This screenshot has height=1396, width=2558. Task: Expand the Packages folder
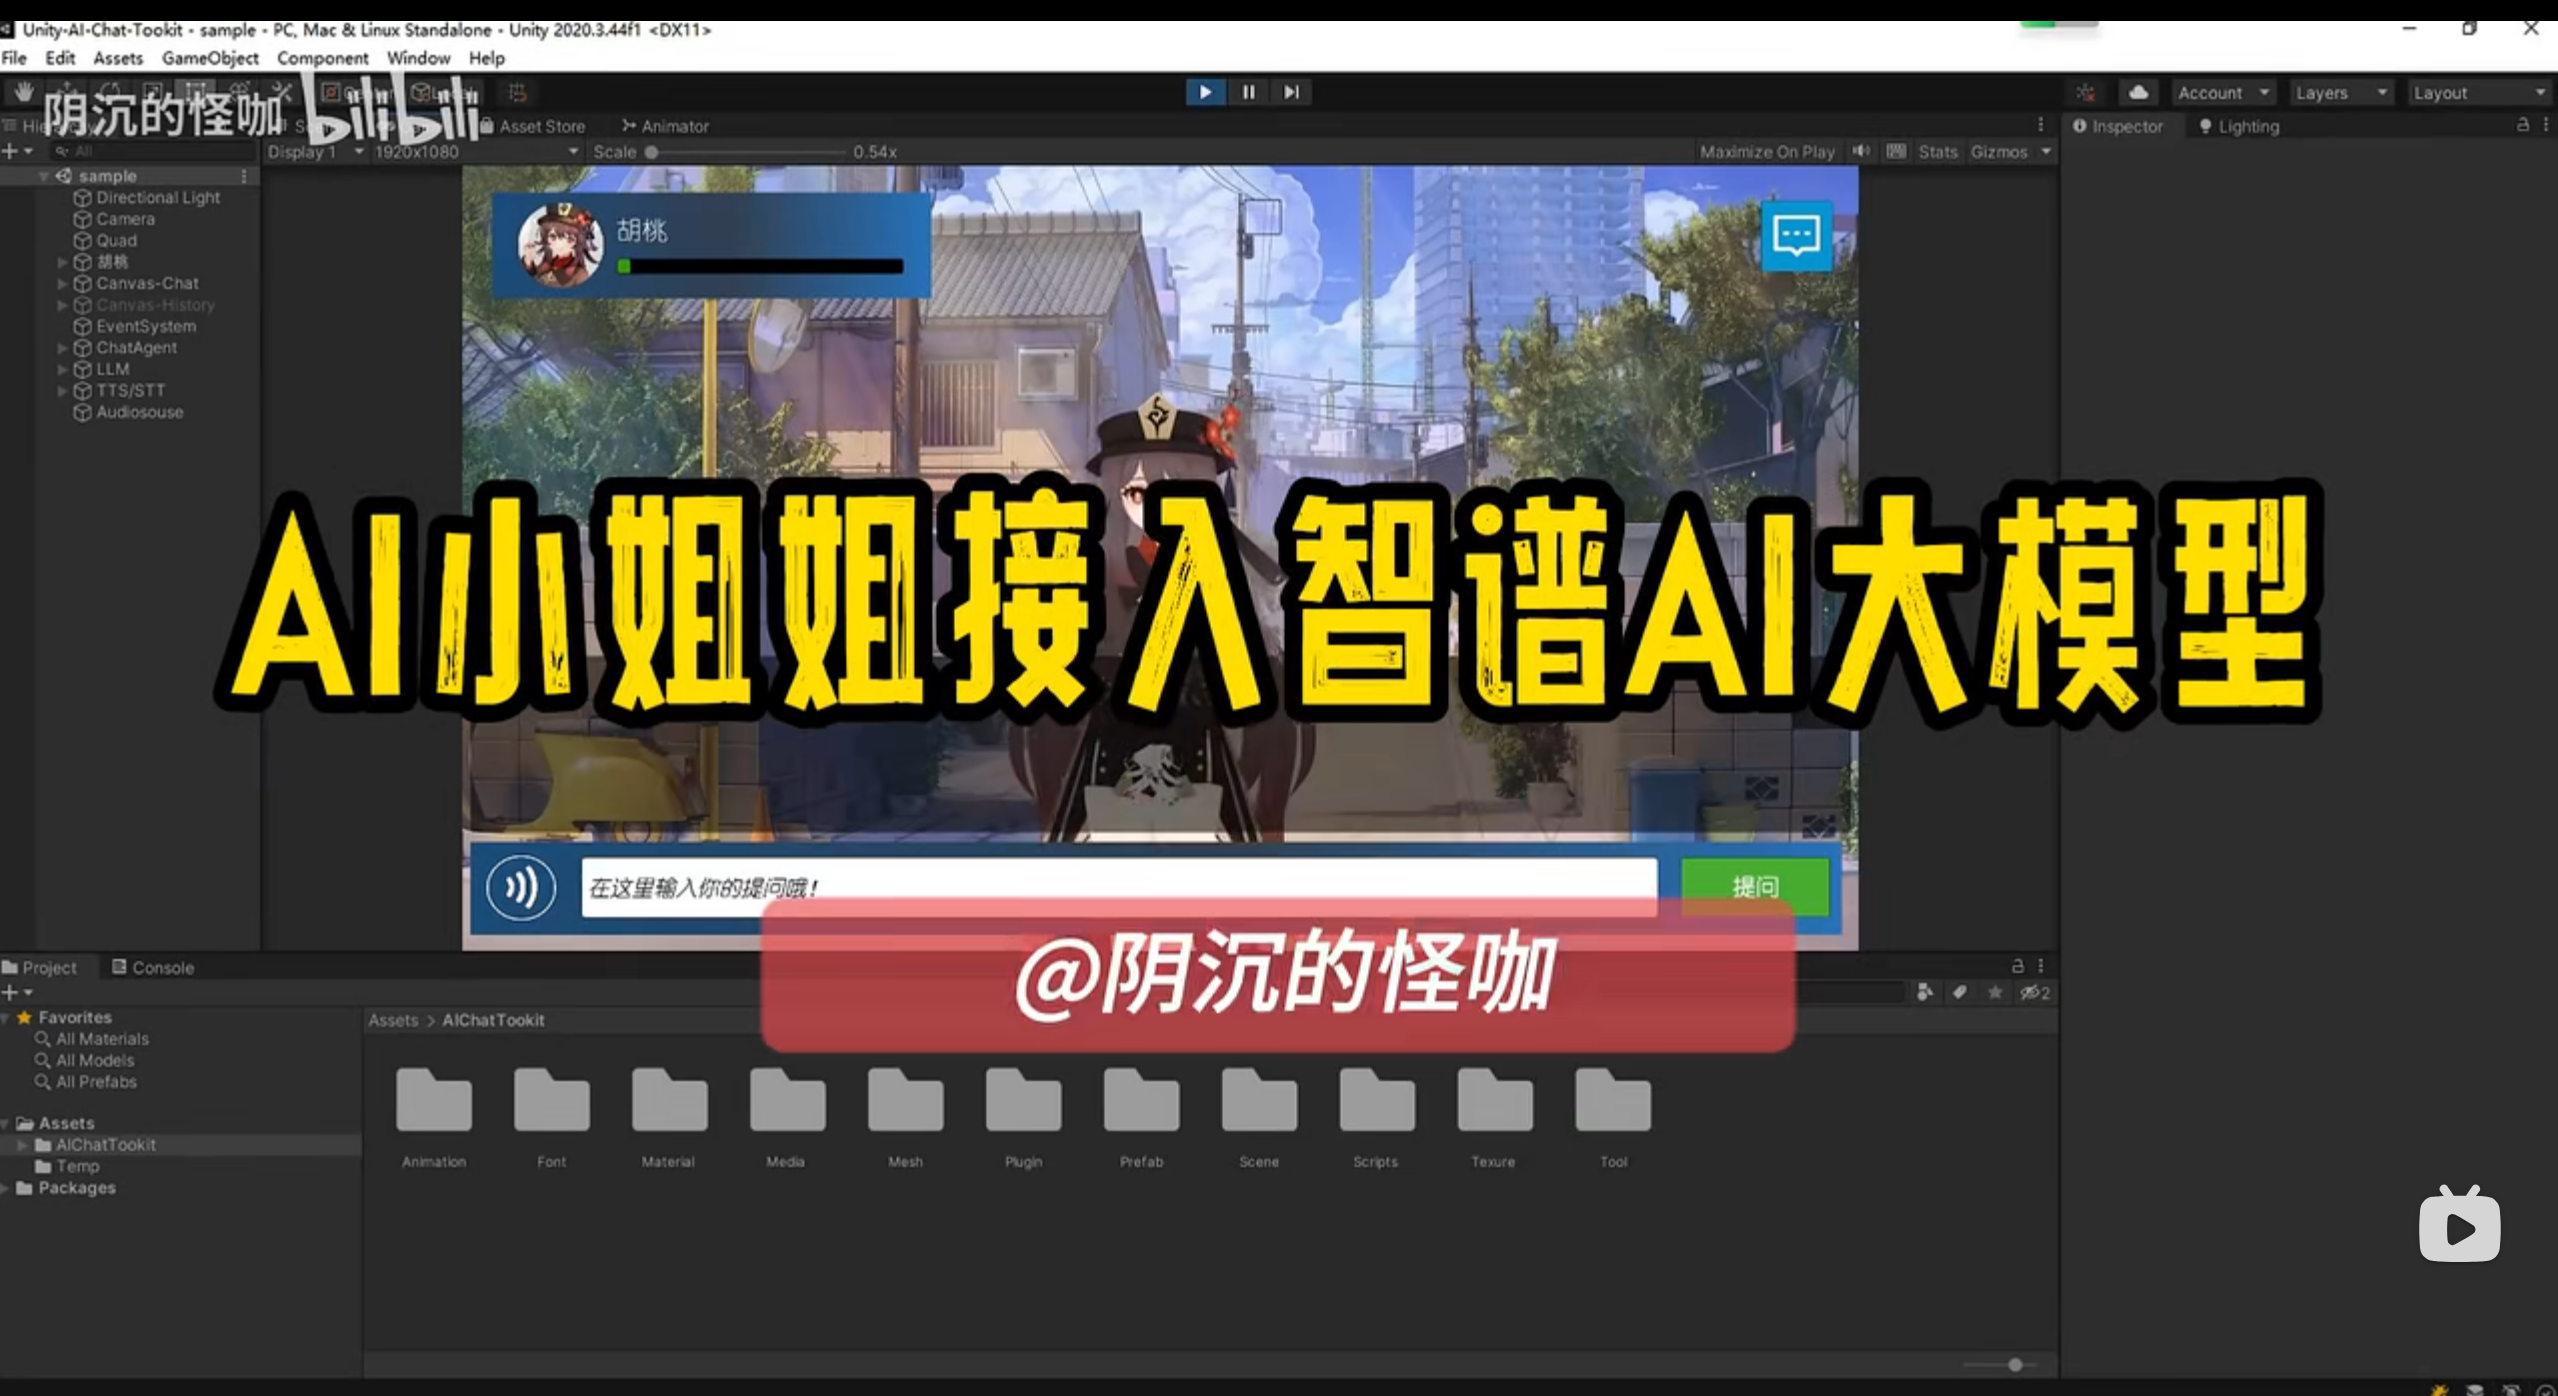(x=5, y=1188)
